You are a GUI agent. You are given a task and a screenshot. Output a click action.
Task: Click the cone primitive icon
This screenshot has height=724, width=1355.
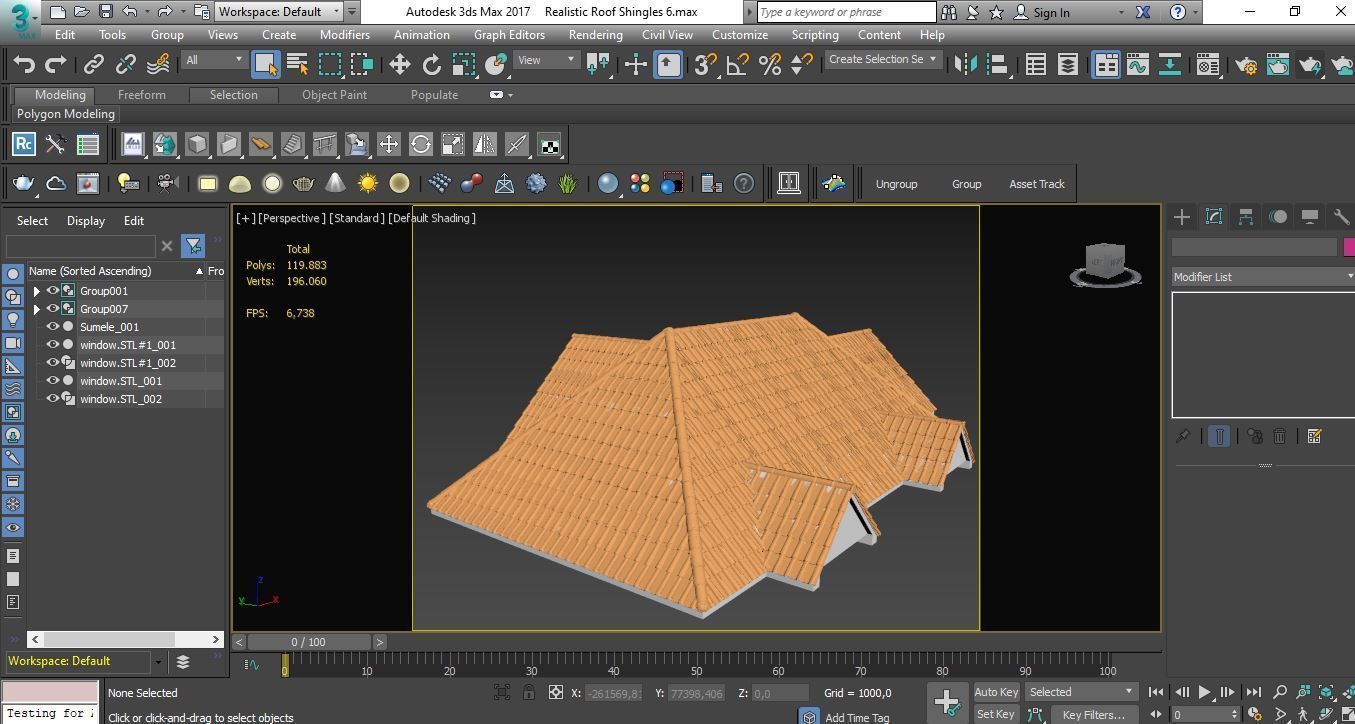point(336,183)
